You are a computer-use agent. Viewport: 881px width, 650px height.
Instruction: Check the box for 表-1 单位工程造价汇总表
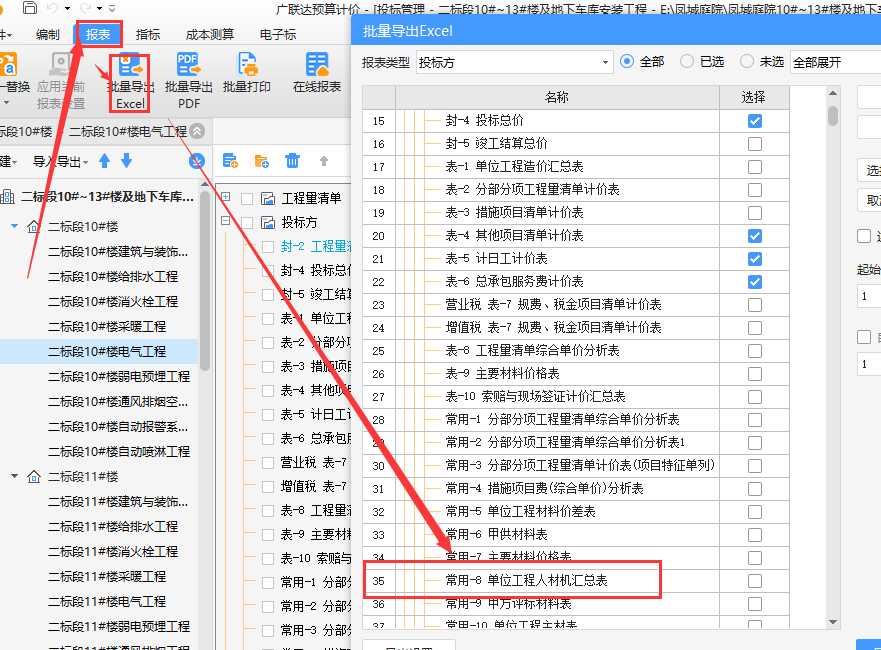click(x=755, y=167)
